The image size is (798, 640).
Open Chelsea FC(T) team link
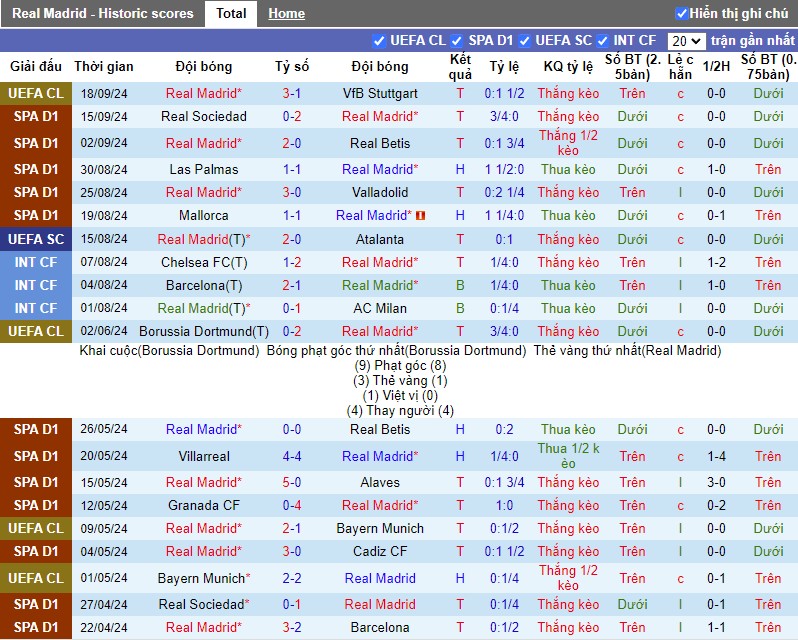[204, 263]
